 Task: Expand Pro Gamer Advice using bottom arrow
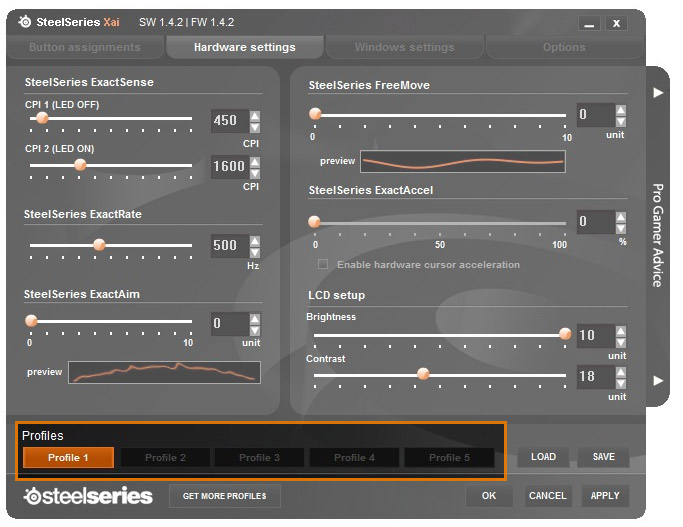pyautogui.click(x=658, y=380)
